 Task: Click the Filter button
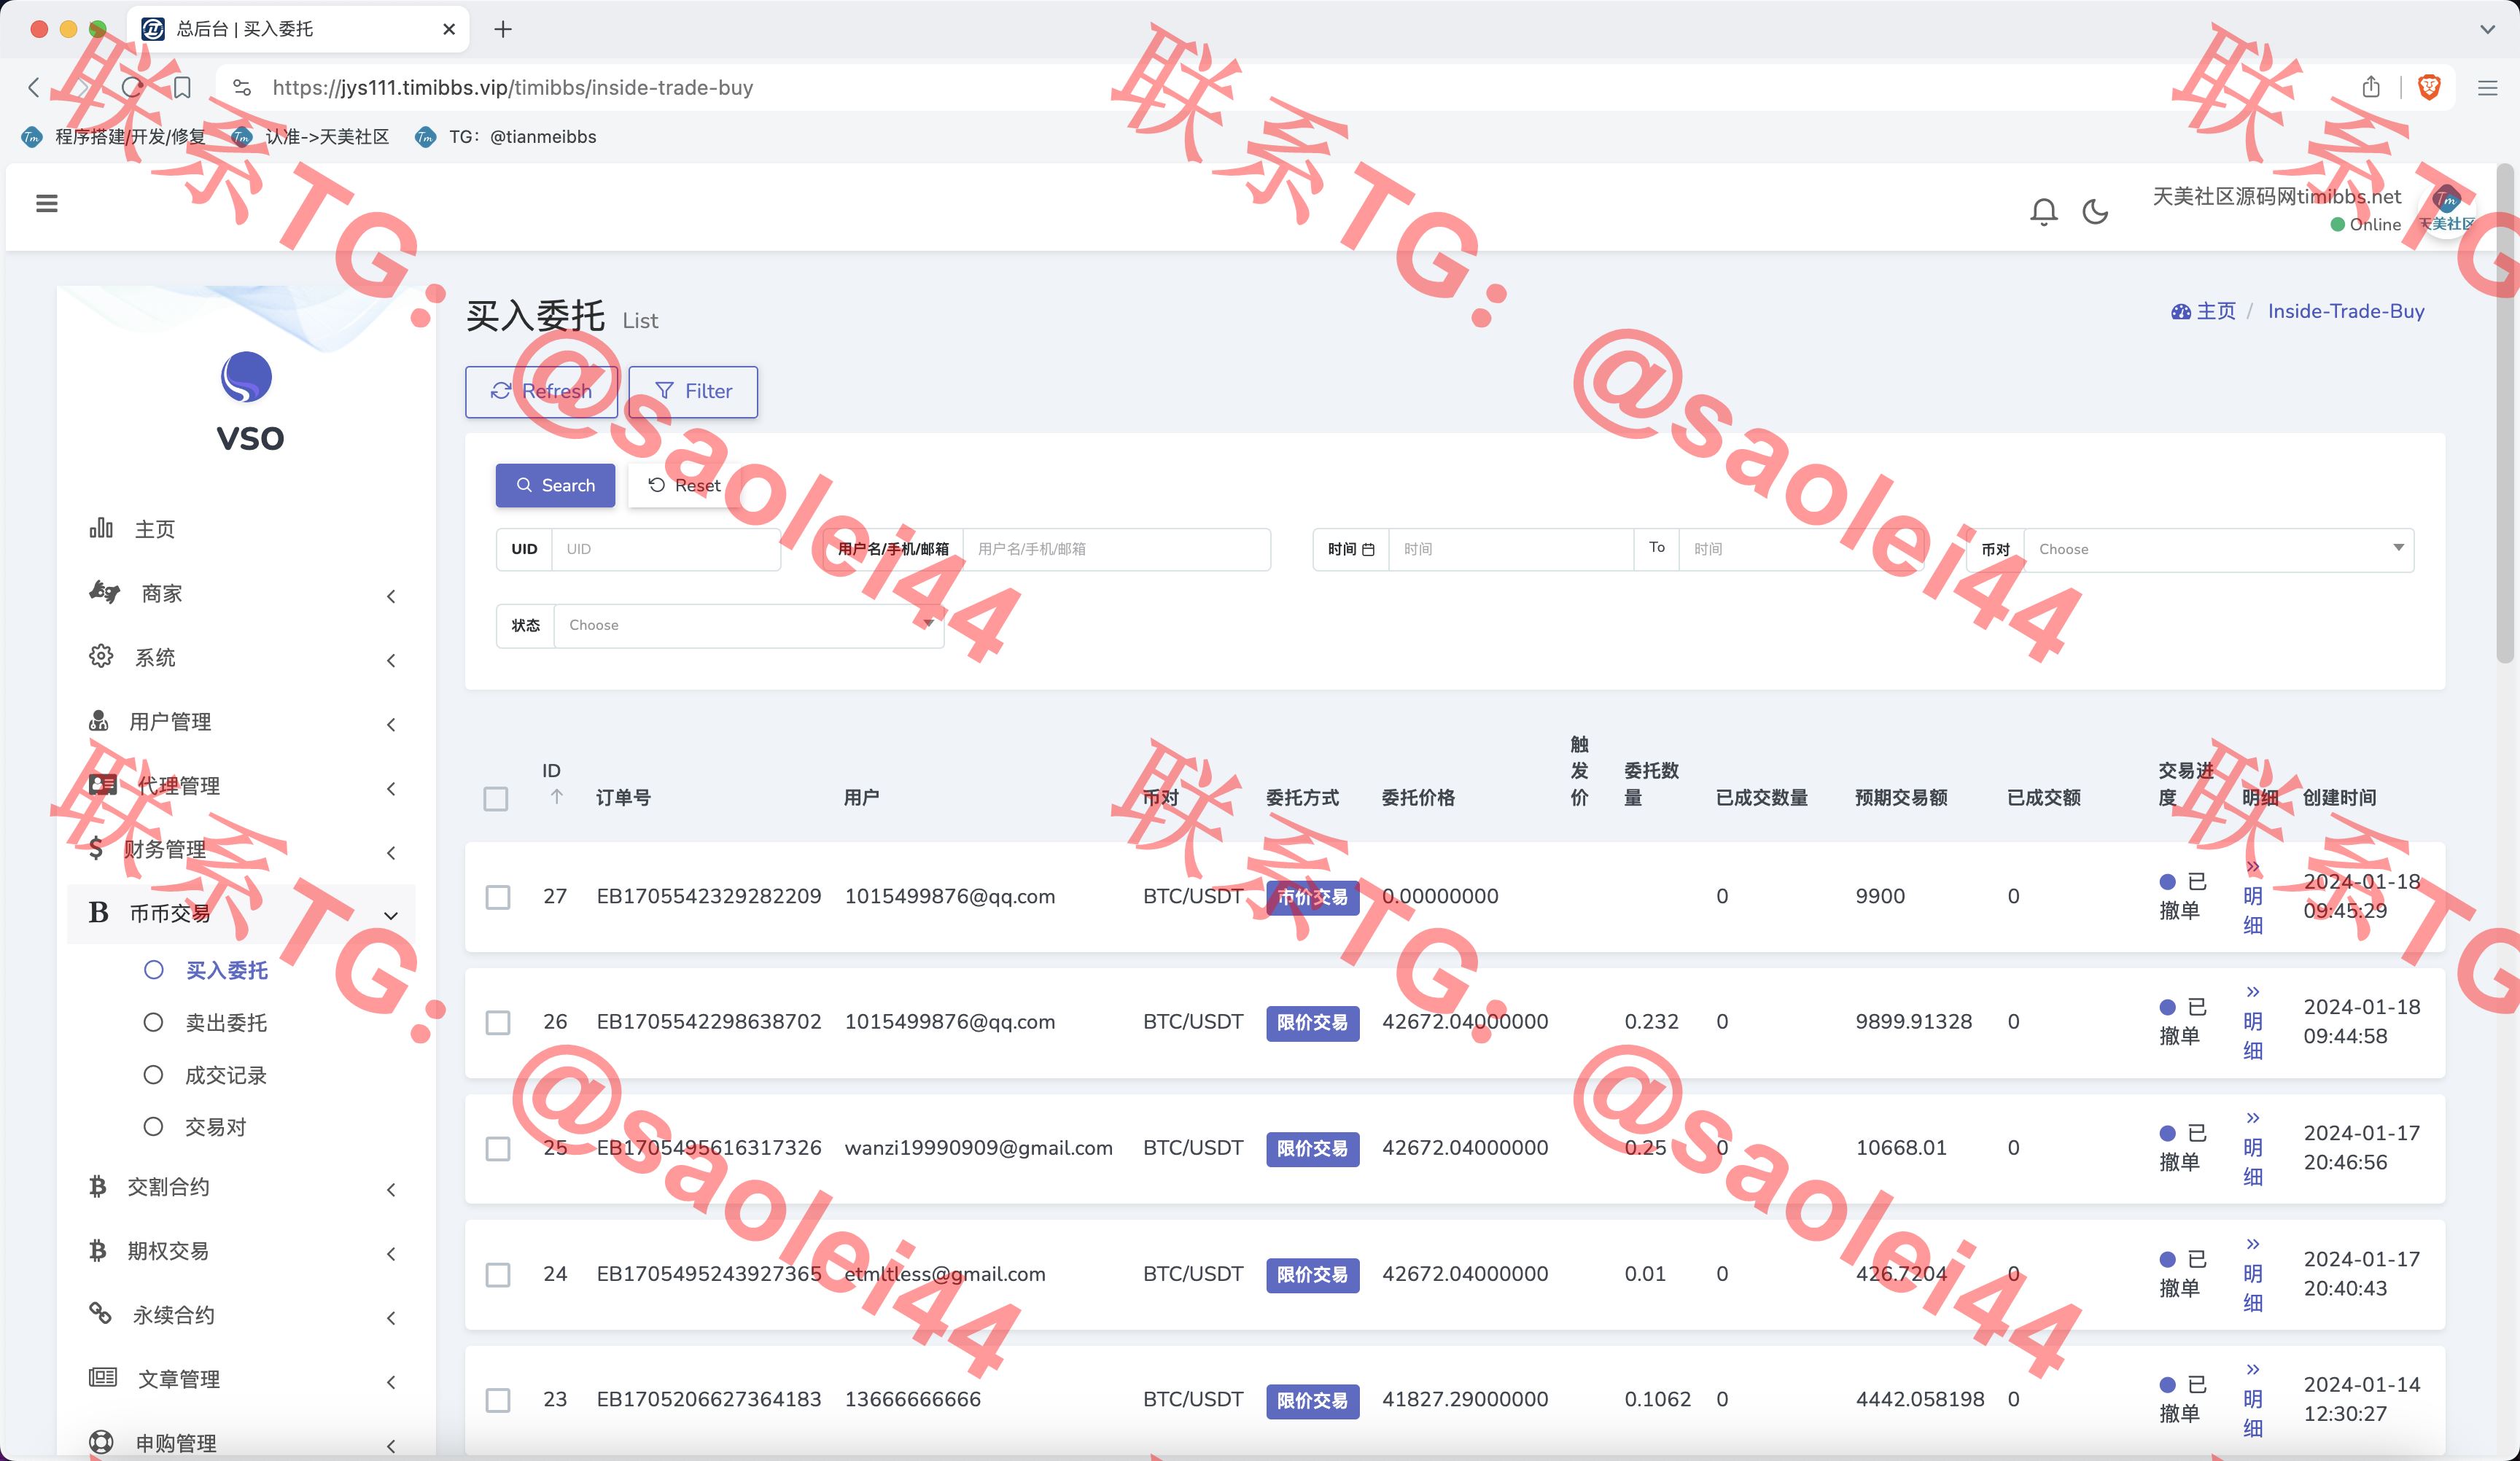693,391
